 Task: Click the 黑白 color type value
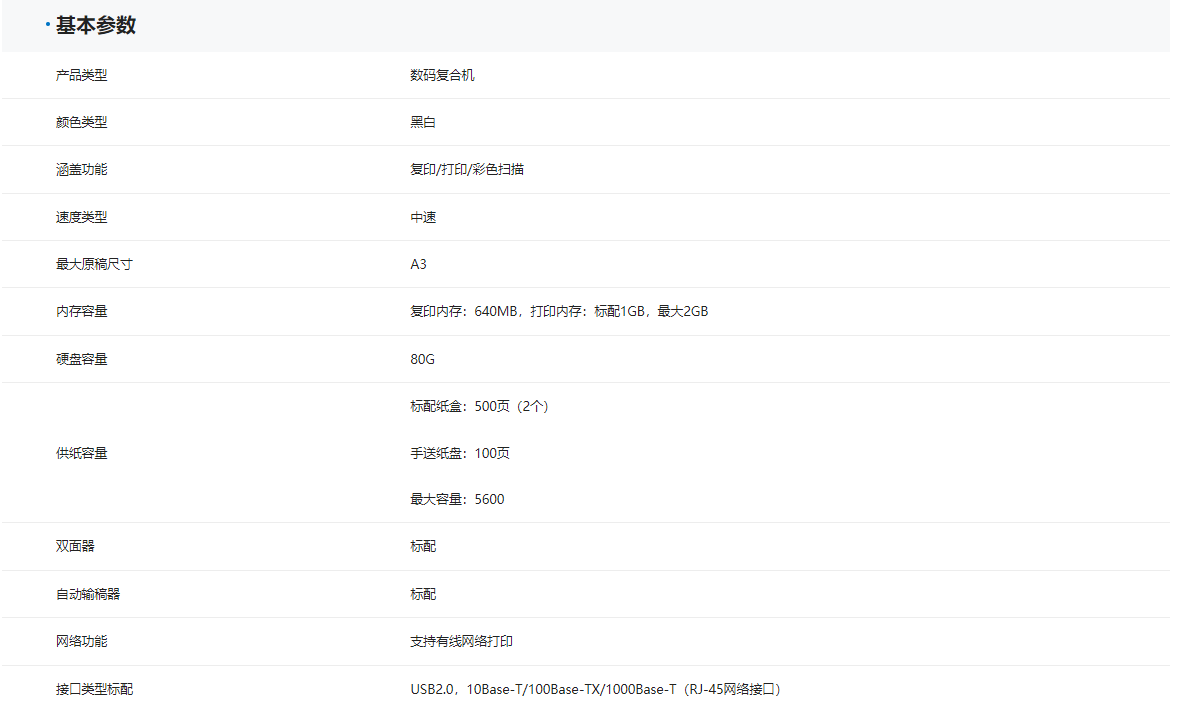(423, 122)
